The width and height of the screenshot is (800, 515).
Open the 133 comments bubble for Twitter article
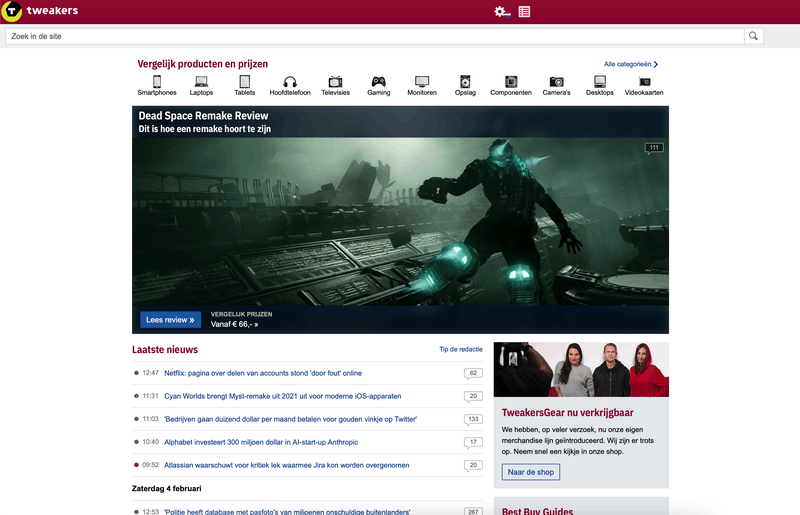473,420
